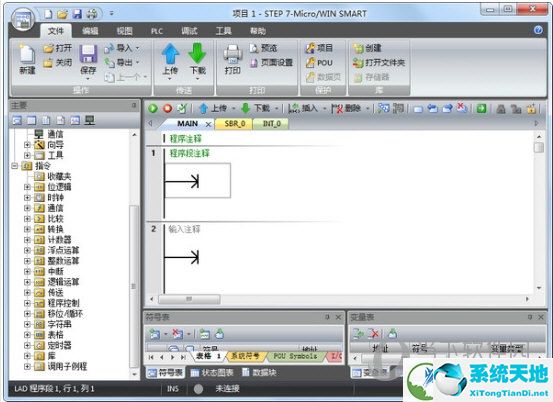
Task: Click 删除 (Delete) in editor toolbar
Action: 346,109
